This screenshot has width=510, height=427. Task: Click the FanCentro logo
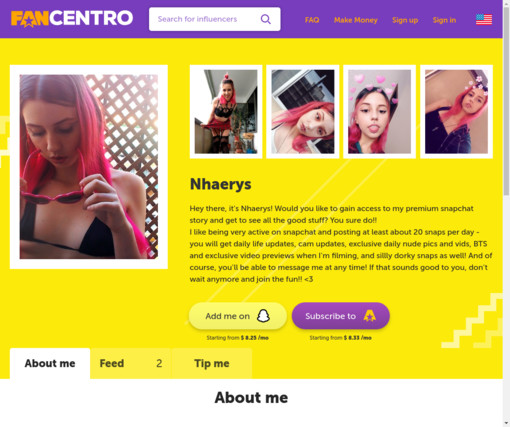[x=72, y=19]
